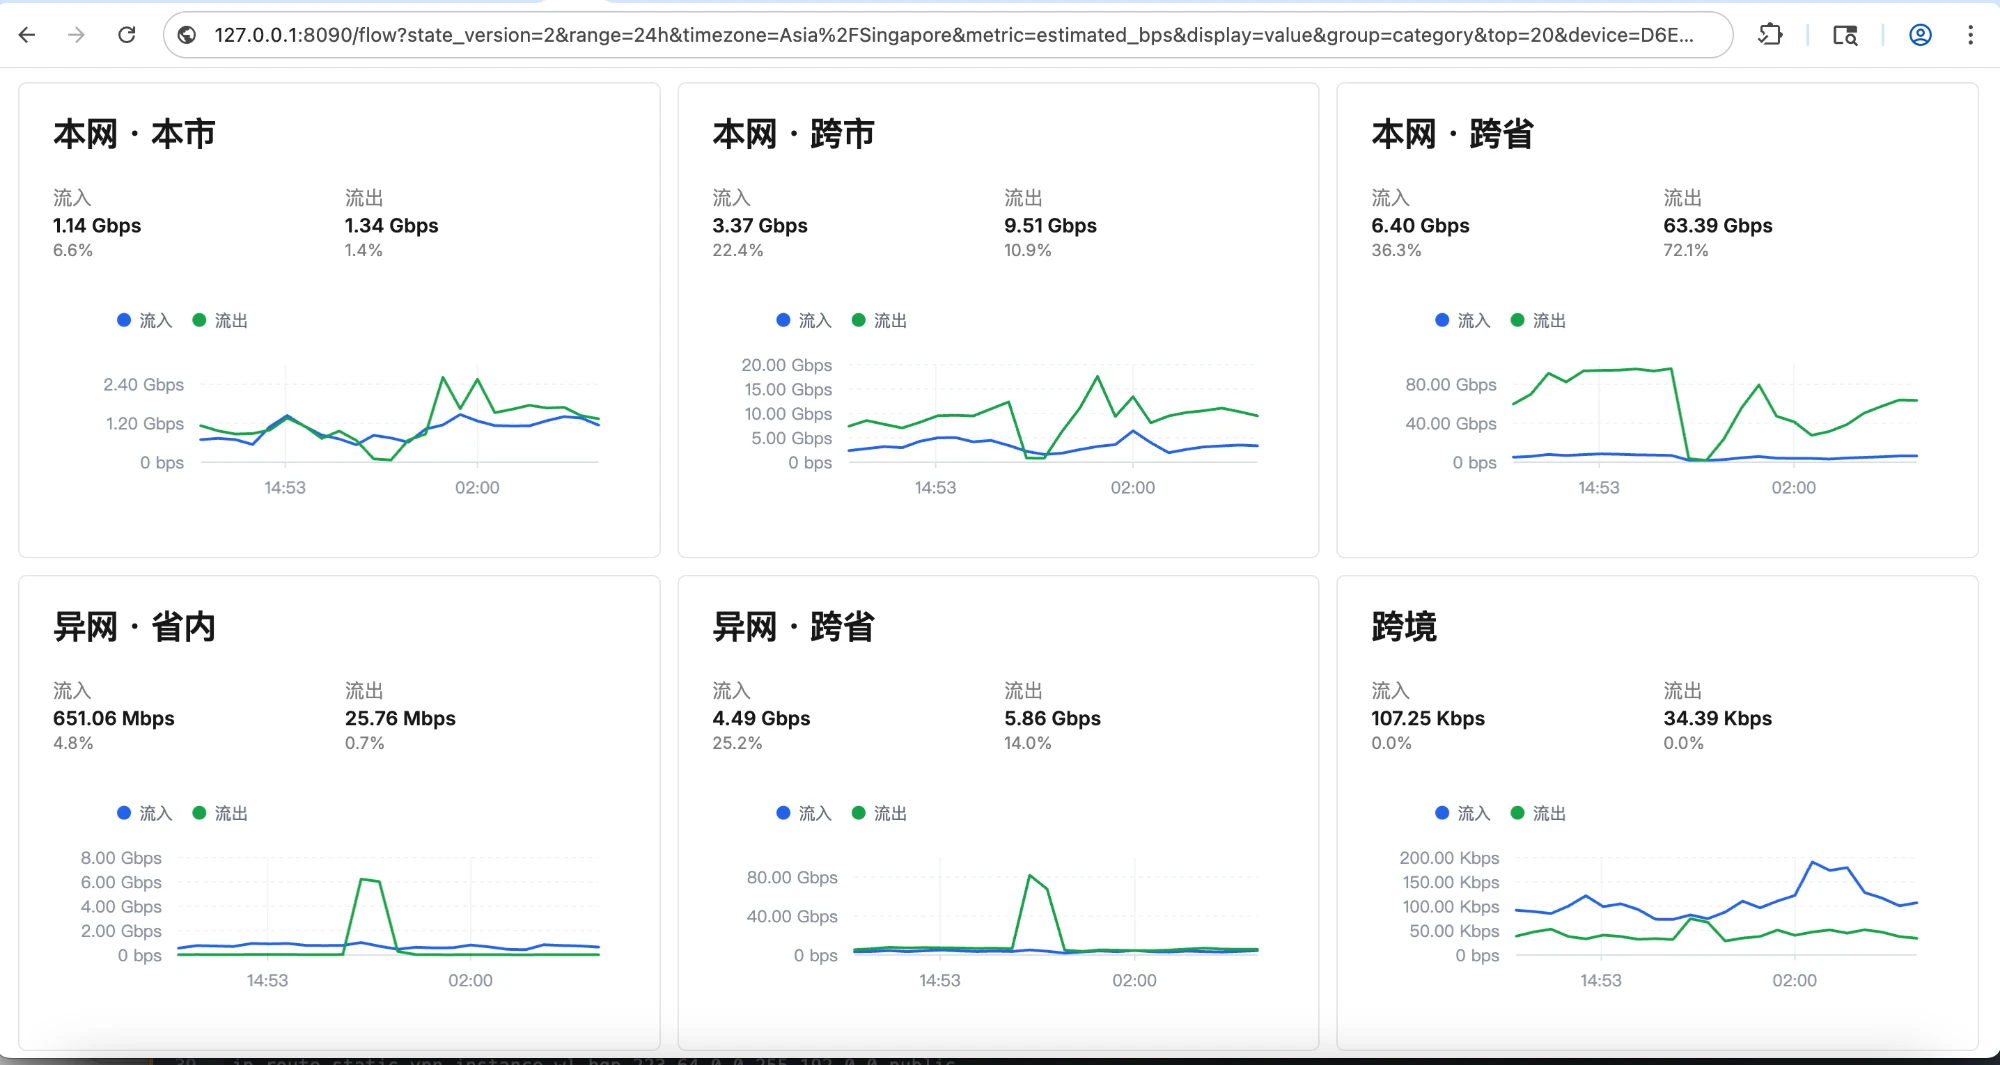Toggle 流入 legend in 本网·跨市 chart
The image size is (2000, 1065).
[804, 320]
